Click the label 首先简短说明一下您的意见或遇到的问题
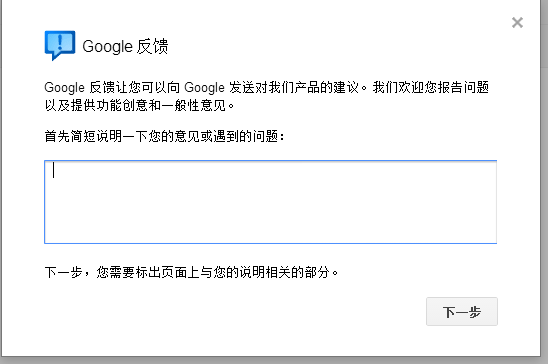The width and height of the screenshot is (548, 364). (164, 136)
